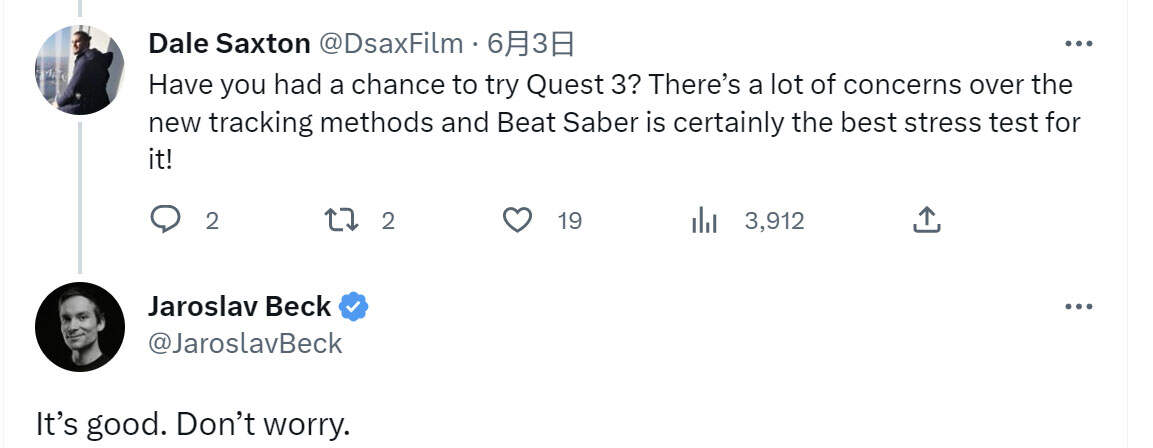Image resolution: width=1153 pixels, height=448 pixels.
Task: Click the retweet count number 2
Action: [388, 221]
